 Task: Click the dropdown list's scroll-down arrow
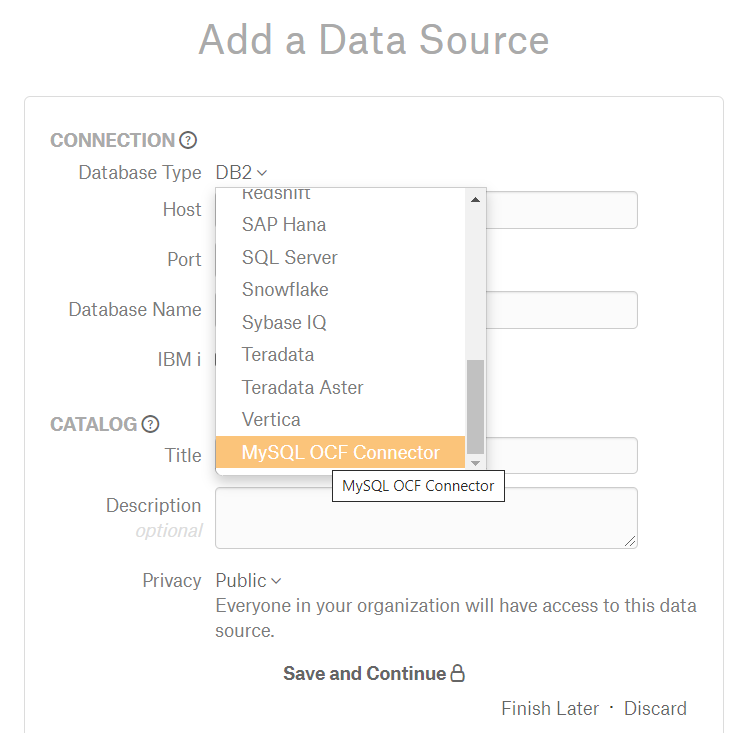[x=476, y=463]
